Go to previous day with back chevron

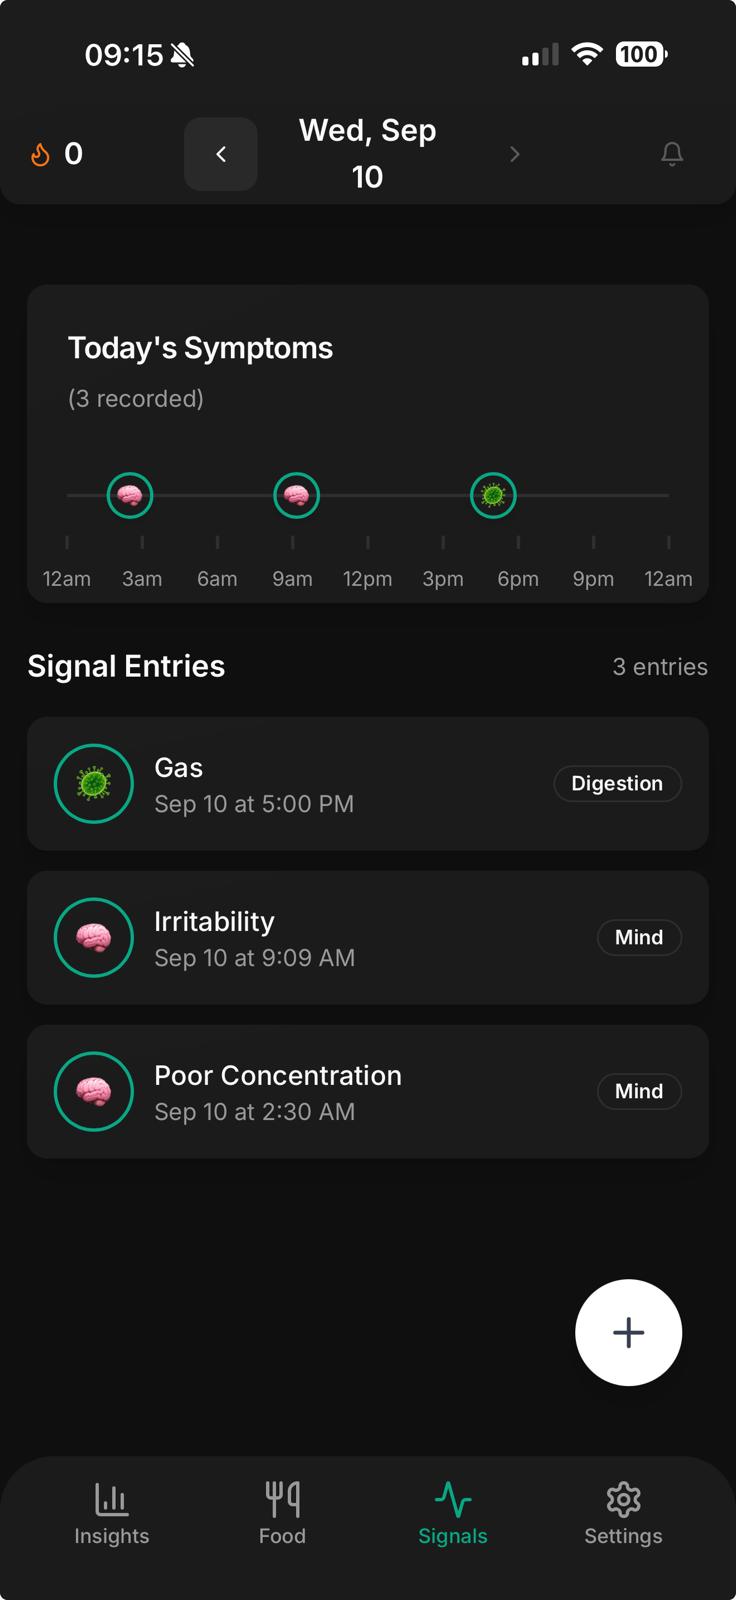coord(221,154)
